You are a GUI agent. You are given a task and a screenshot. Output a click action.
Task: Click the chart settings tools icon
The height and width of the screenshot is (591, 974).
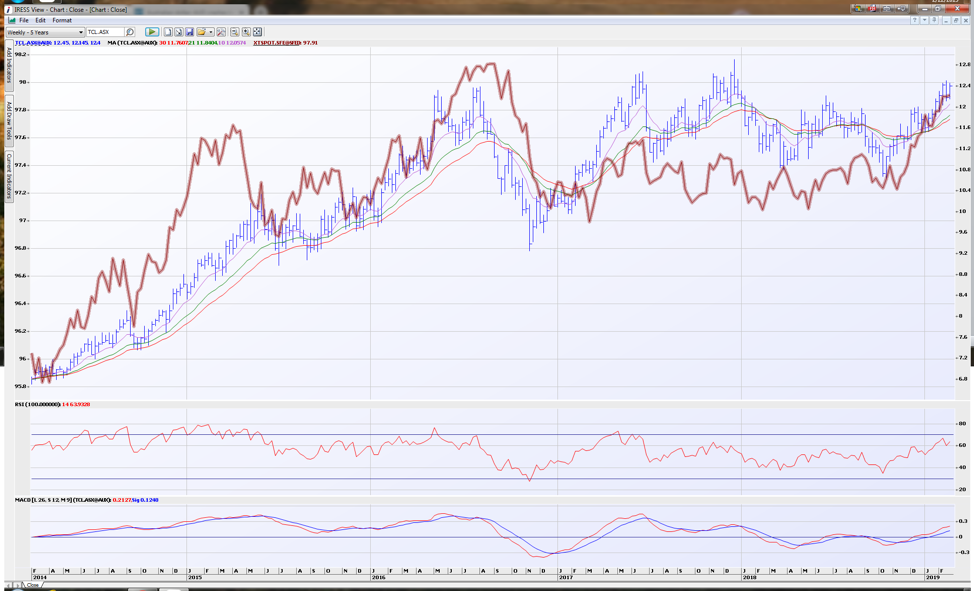point(221,32)
